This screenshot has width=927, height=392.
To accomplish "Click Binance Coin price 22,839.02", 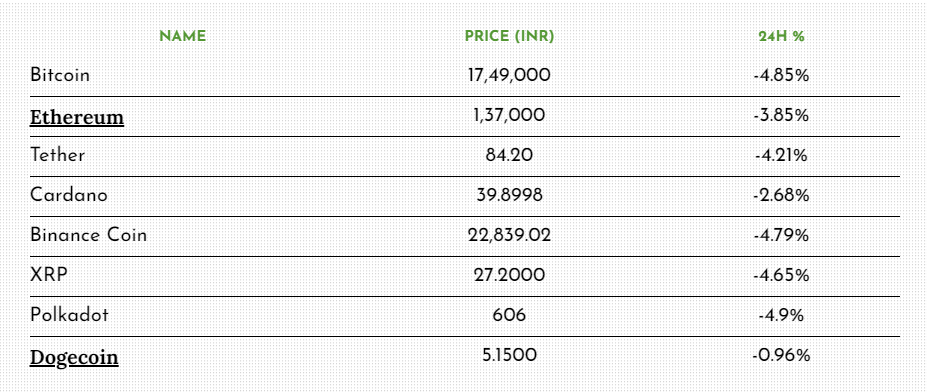I will point(509,235).
